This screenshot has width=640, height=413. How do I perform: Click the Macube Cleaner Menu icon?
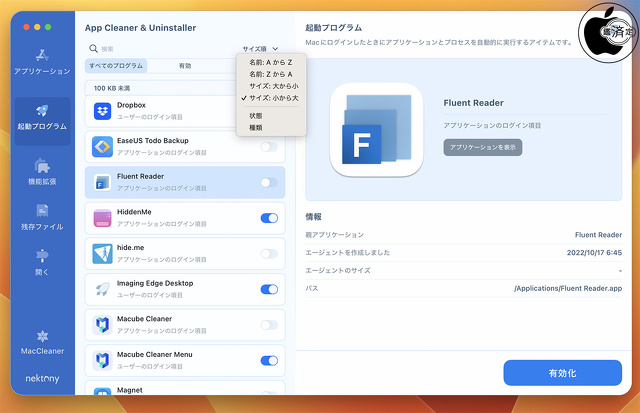click(x=102, y=360)
